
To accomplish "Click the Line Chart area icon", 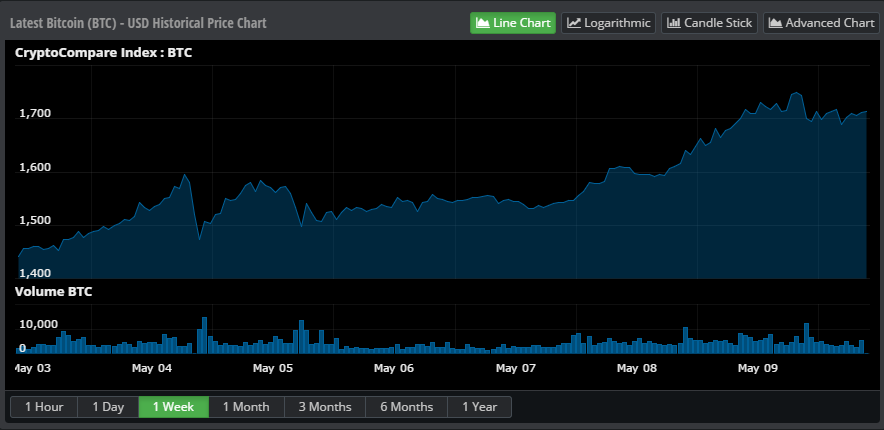I will click(483, 23).
